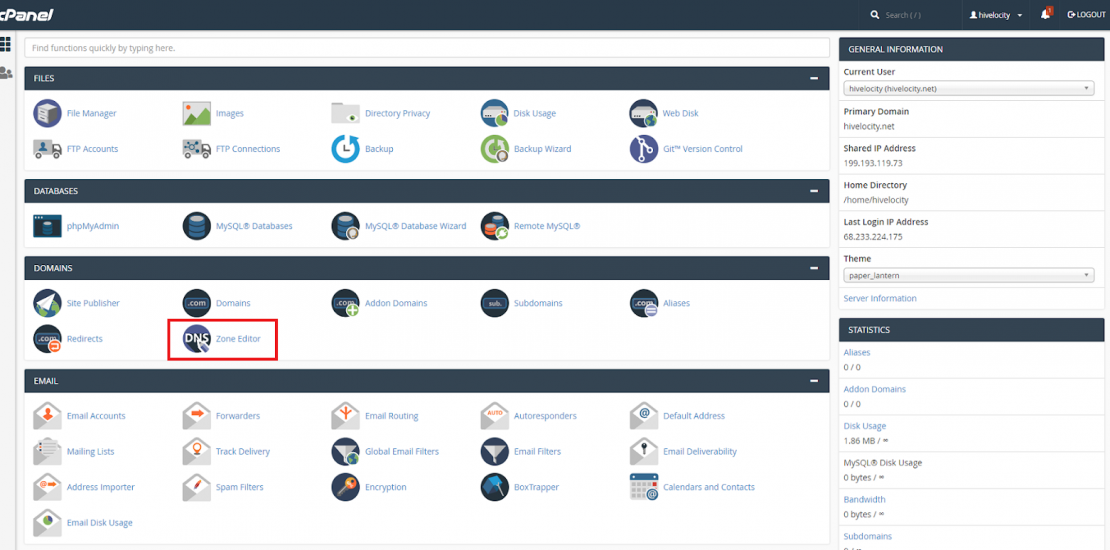Open the Spam Filters icon

197,486
